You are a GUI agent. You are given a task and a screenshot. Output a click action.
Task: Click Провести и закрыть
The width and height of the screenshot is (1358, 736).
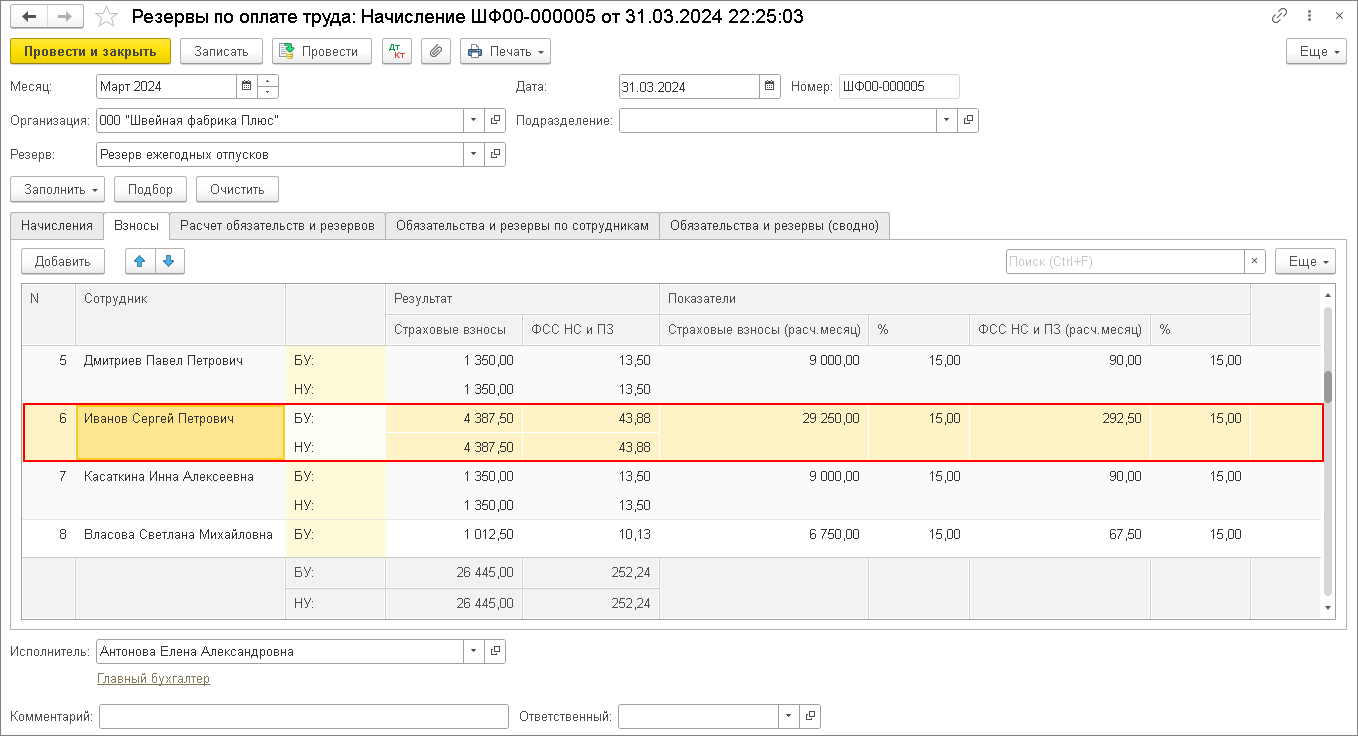point(91,51)
